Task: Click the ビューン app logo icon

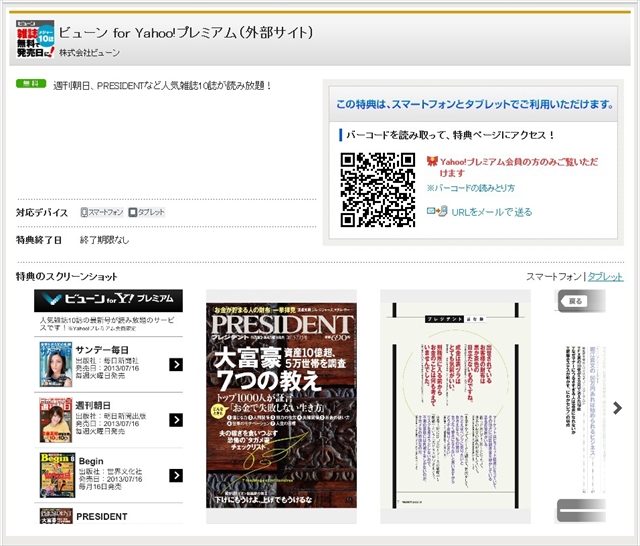Action: click(35, 39)
